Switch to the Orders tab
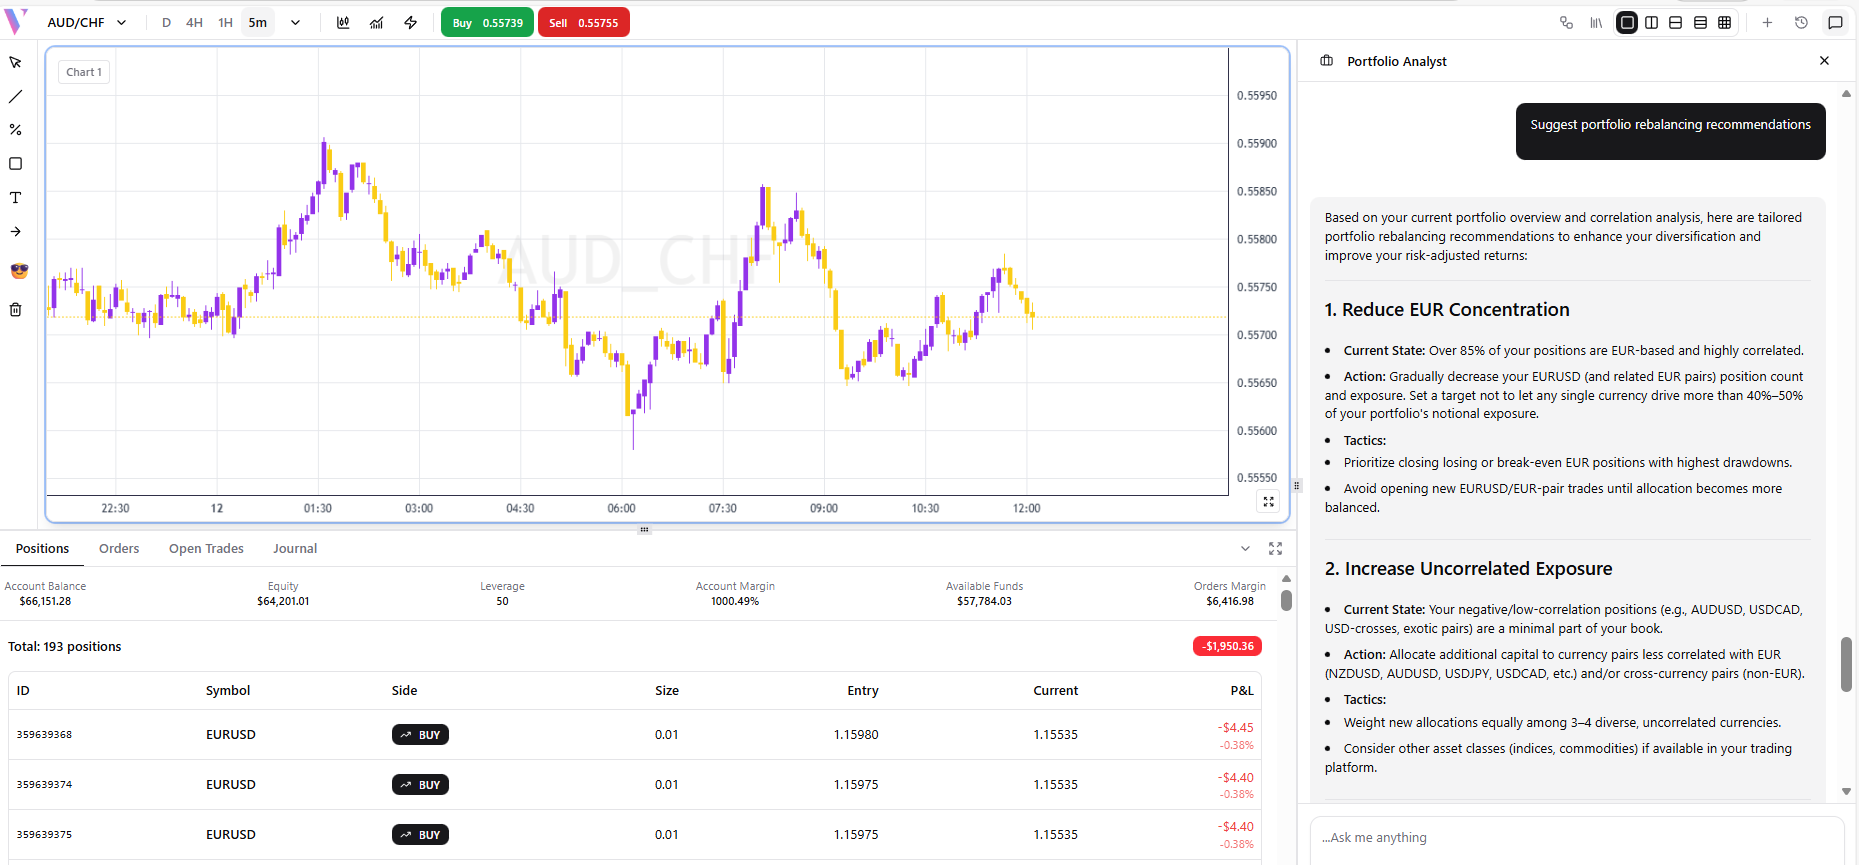This screenshot has height=865, width=1859. pyautogui.click(x=119, y=549)
